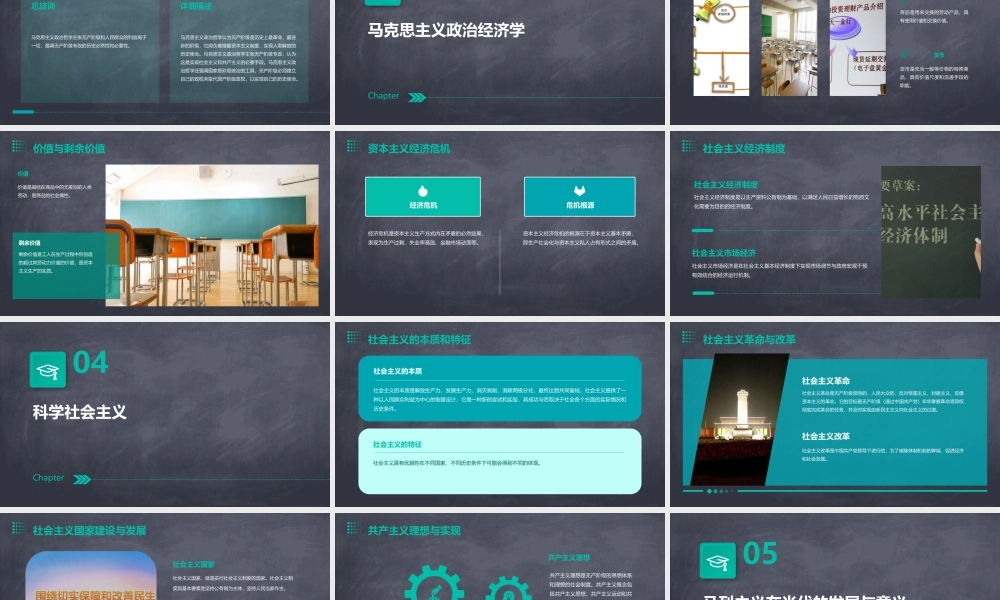Viewport: 1000px width, 600px height.
Task: Click the dotted grid icon beside 资本主义经济危机
Action: 353,146
